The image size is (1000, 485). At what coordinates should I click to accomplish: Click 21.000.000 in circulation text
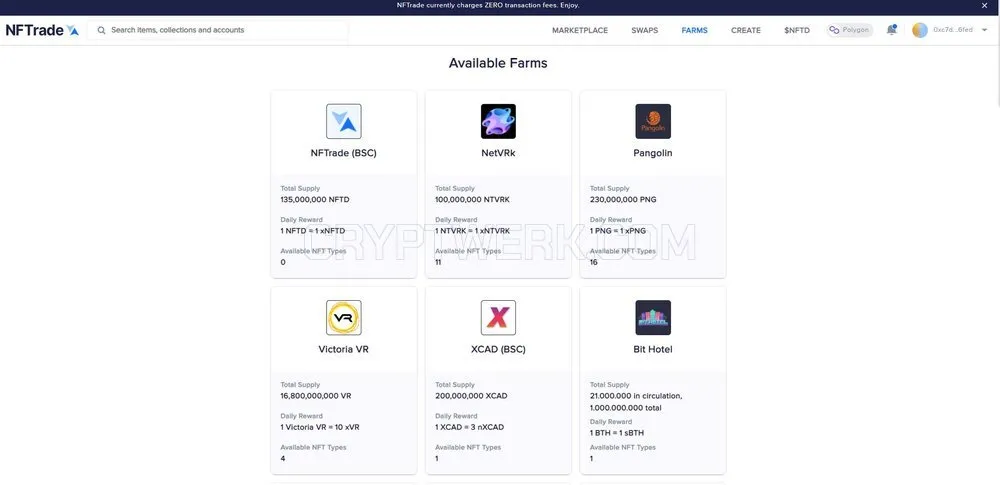point(636,396)
